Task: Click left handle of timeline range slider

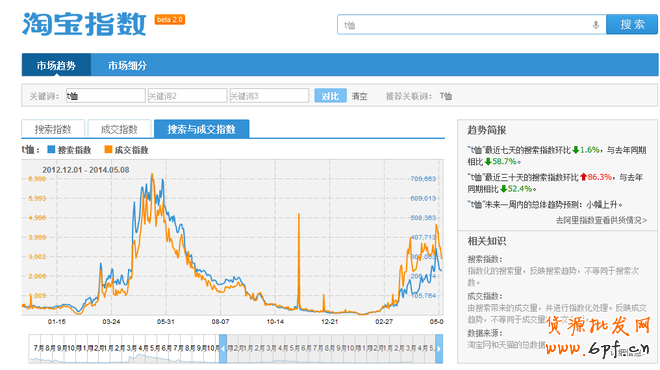Action: pos(223,349)
